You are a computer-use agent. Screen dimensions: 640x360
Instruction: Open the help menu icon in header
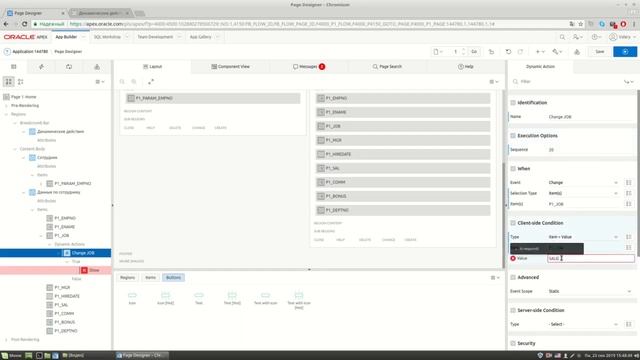[596, 37]
